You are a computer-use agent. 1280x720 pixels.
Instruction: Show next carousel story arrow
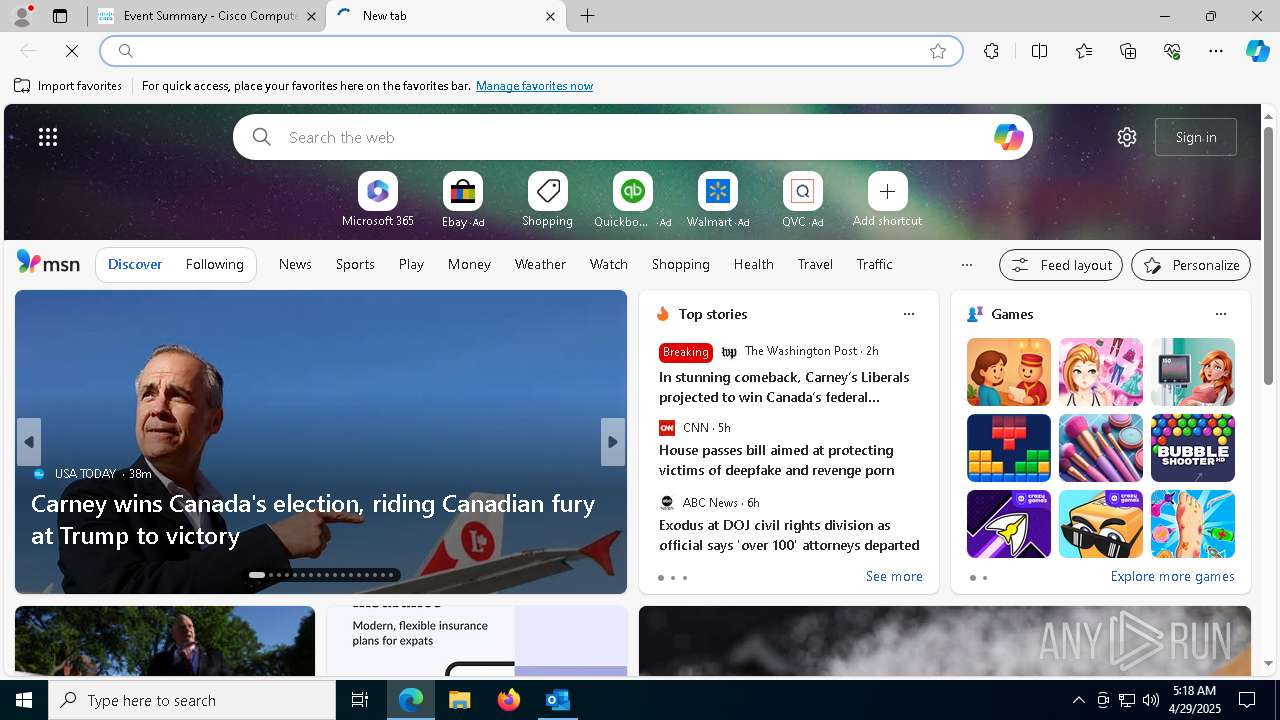613,442
